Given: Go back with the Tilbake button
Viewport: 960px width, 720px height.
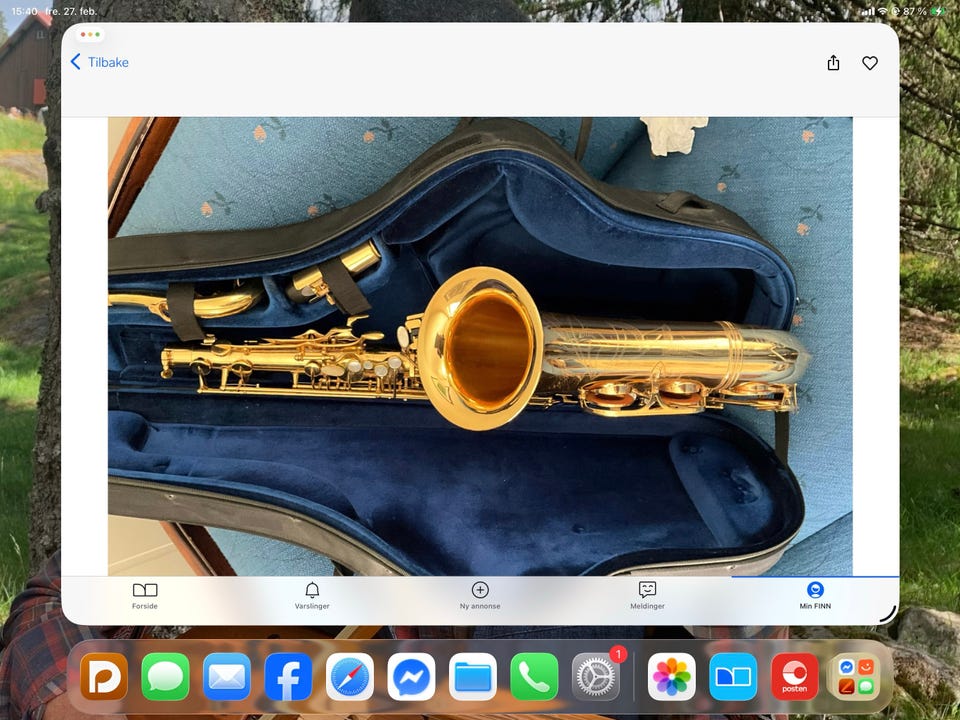Looking at the screenshot, I should pyautogui.click(x=99, y=62).
